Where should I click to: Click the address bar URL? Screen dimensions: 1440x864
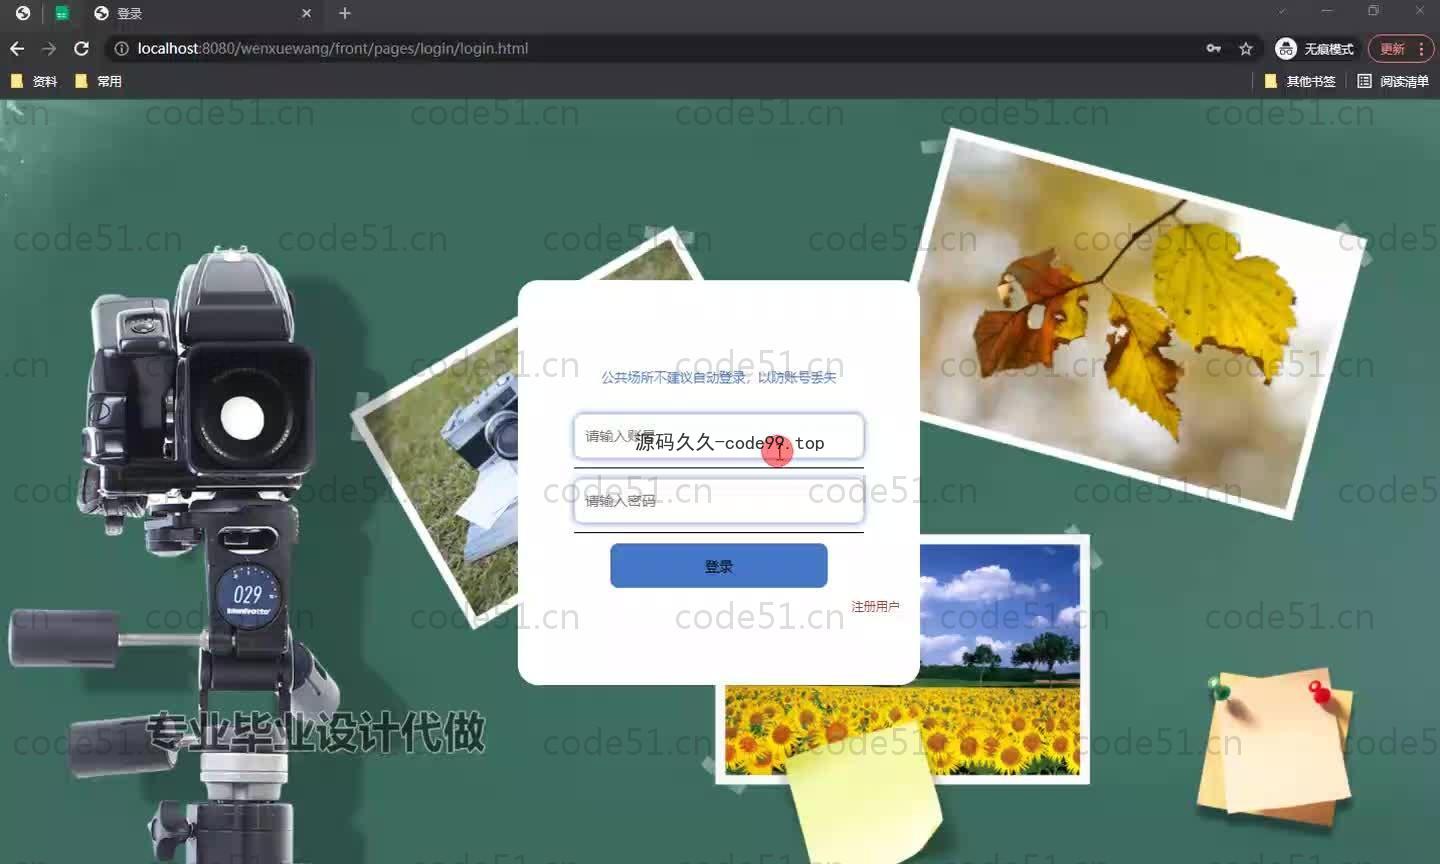pyautogui.click(x=333, y=48)
